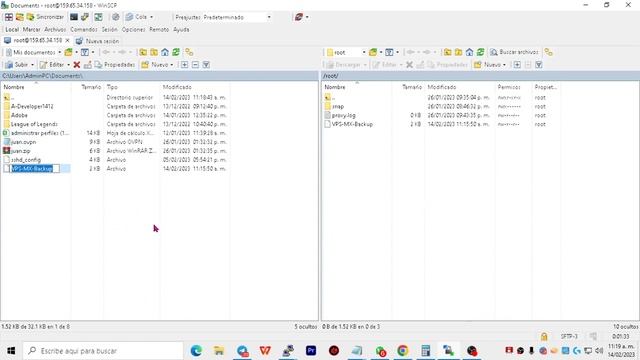The width and height of the screenshot is (640, 360).
Task: Select the sshd_config file
Action: click(x=26, y=160)
